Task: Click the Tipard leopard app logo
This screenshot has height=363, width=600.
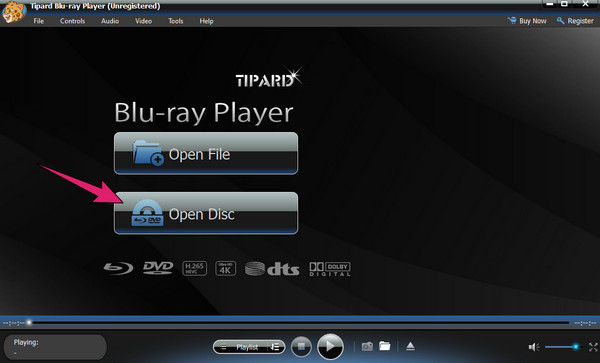Action: pos(13,12)
